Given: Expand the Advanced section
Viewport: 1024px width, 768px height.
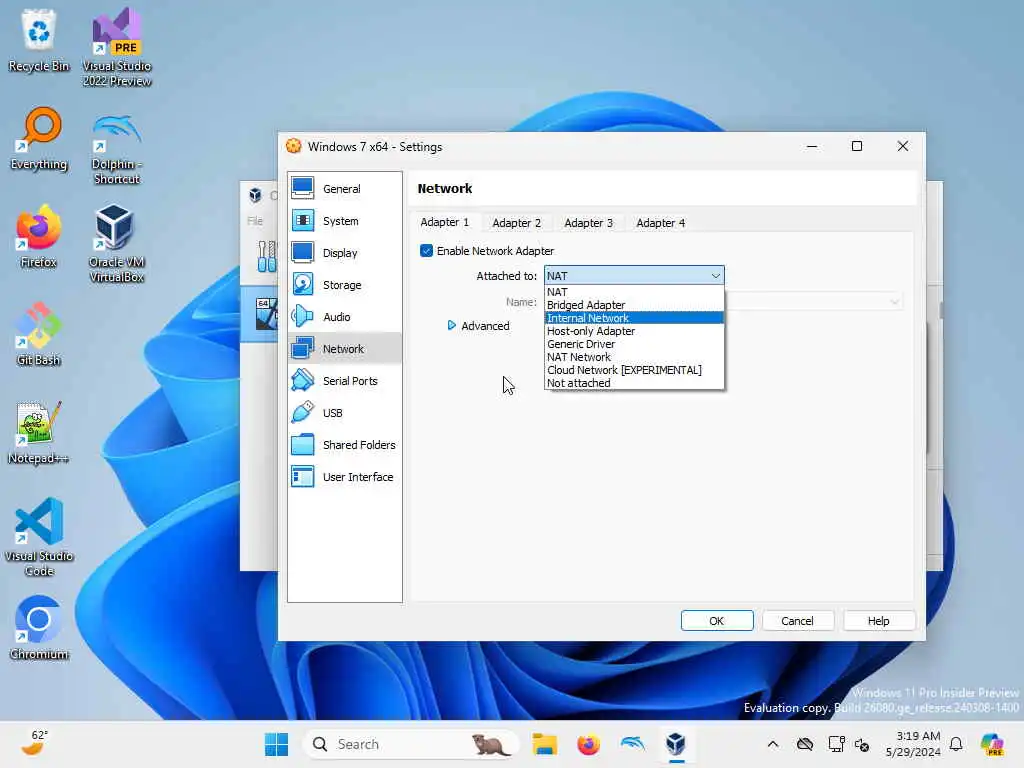Looking at the screenshot, I should (x=478, y=326).
